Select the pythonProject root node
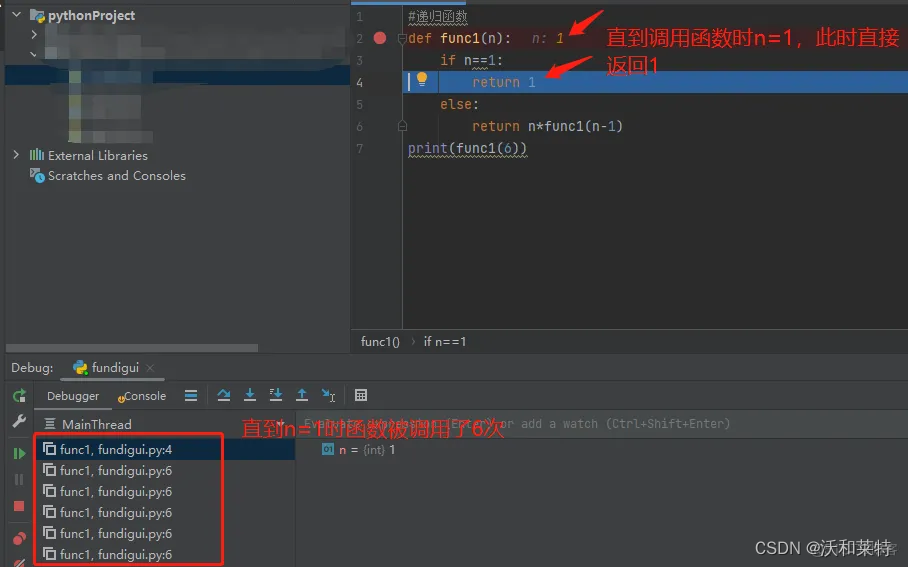 (91, 15)
